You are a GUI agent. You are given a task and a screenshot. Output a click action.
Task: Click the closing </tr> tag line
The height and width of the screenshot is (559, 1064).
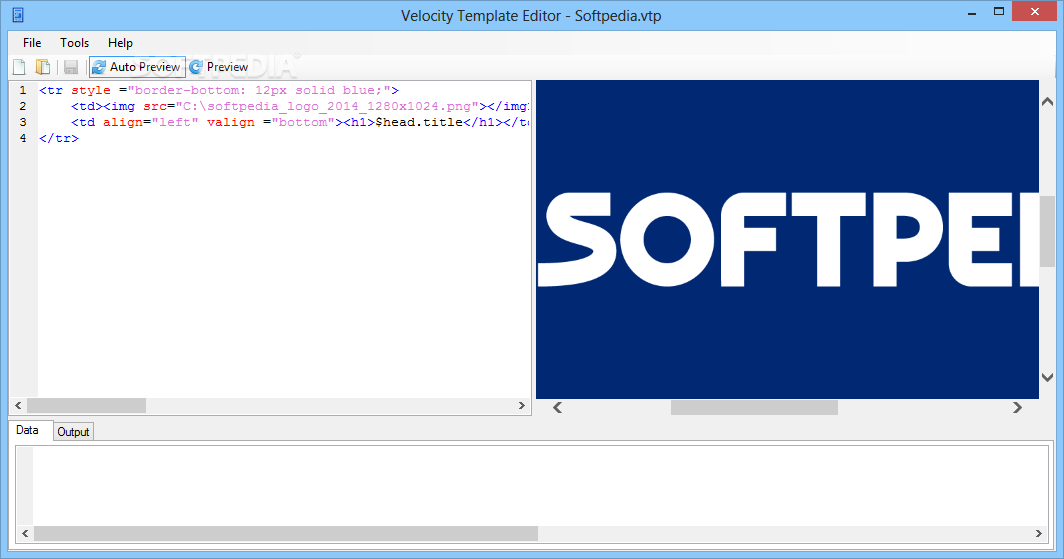click(x=59, y=138)
